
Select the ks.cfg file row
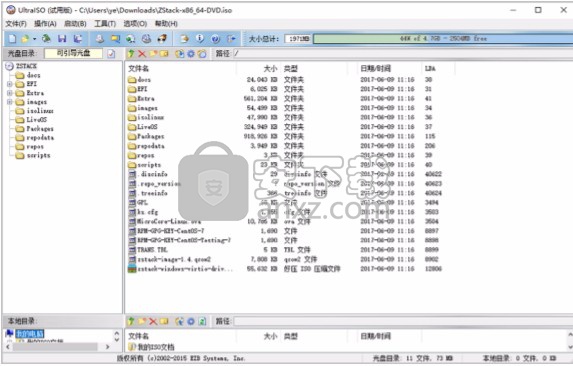(x=285, y=212)
